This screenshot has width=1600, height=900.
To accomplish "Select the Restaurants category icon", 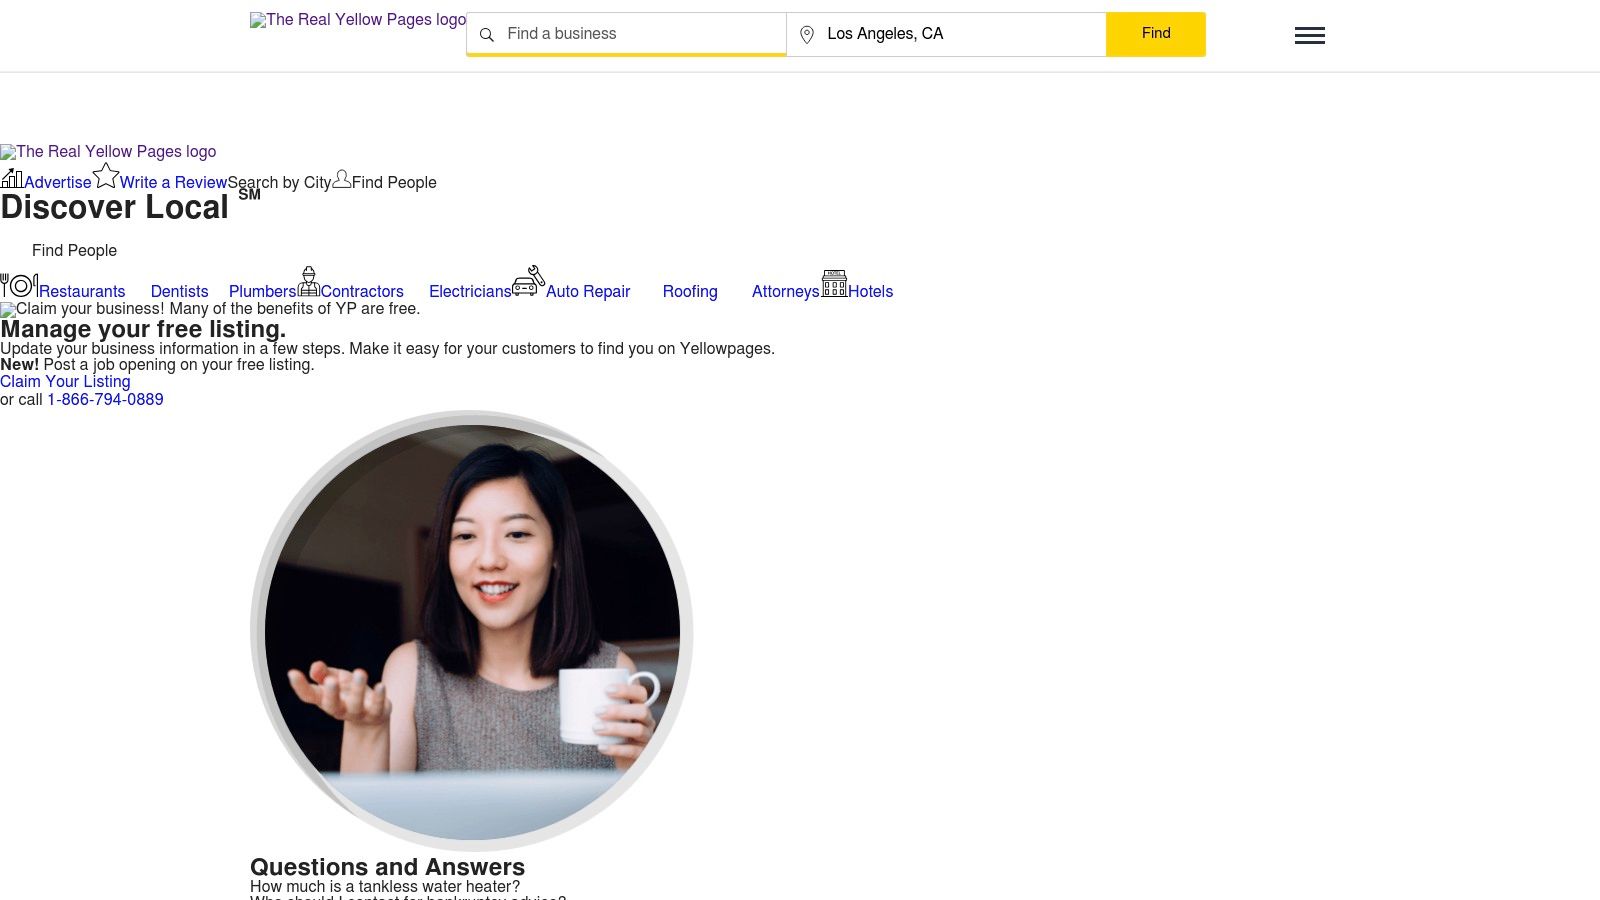I will pyautogui.click(x=20, y=286).
